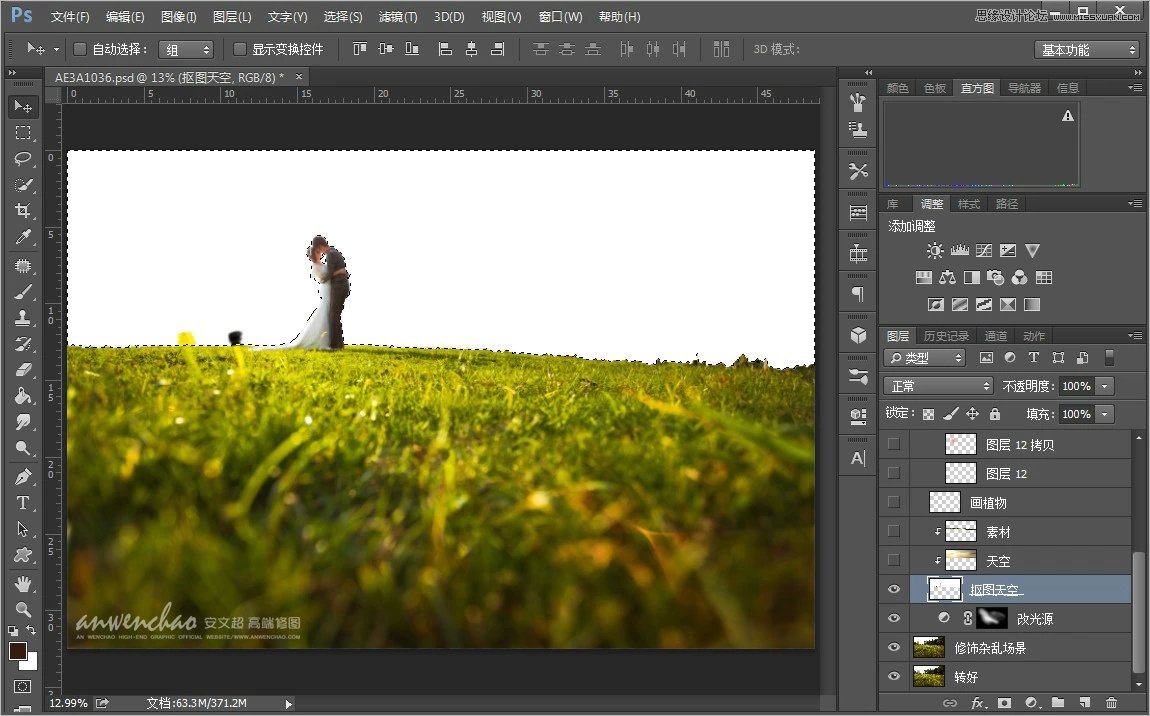Viewport: 1150px width, 716px height.
Task: Click the delete layer trash icon
Action: tap(1111, 703)
